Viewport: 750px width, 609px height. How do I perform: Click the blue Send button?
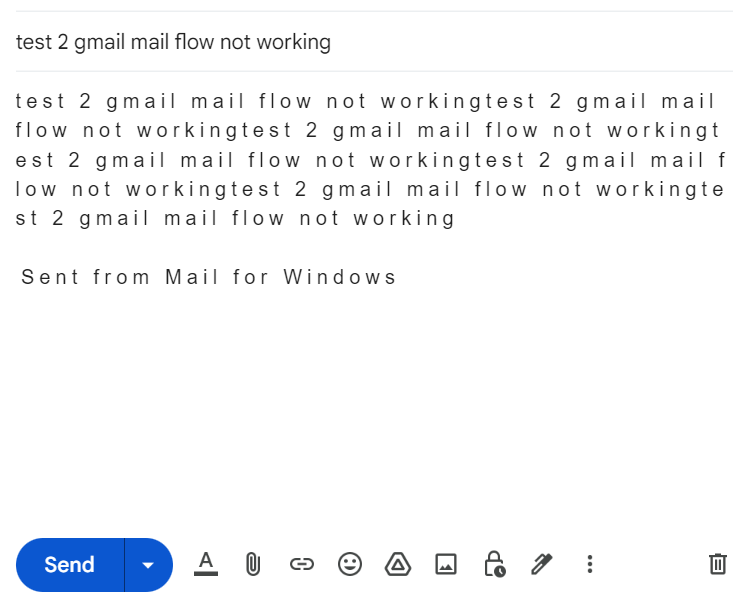(x=70, y=565)
